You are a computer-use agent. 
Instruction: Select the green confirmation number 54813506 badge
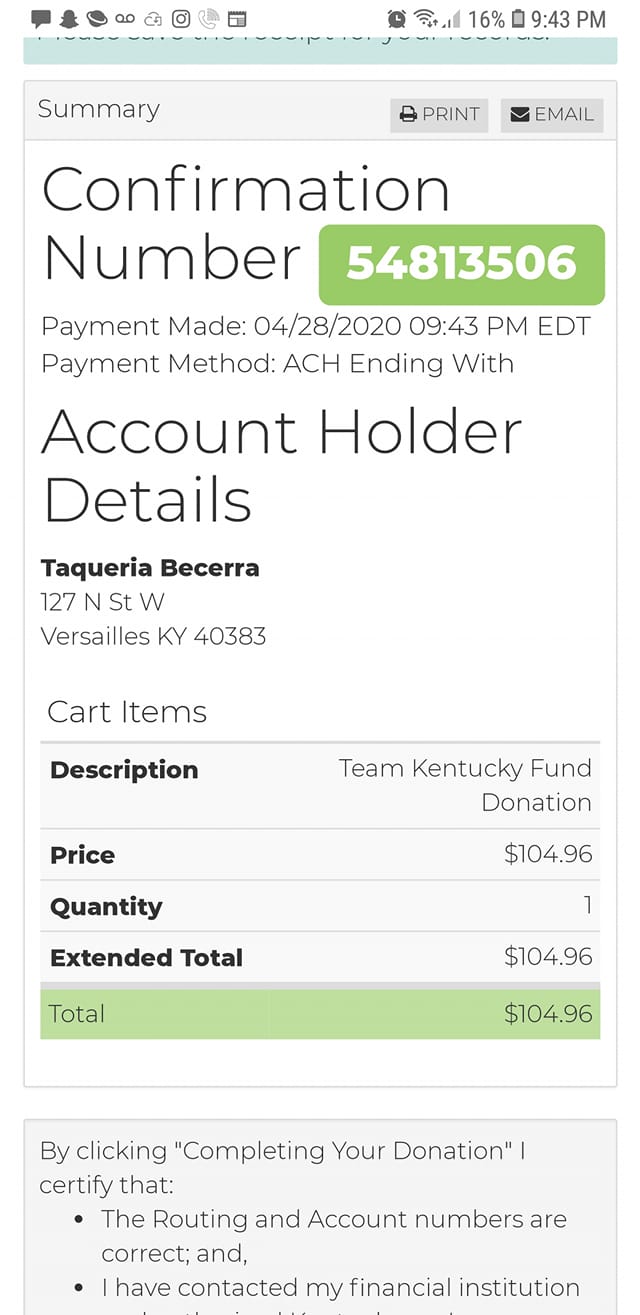[x=462, y=264]
